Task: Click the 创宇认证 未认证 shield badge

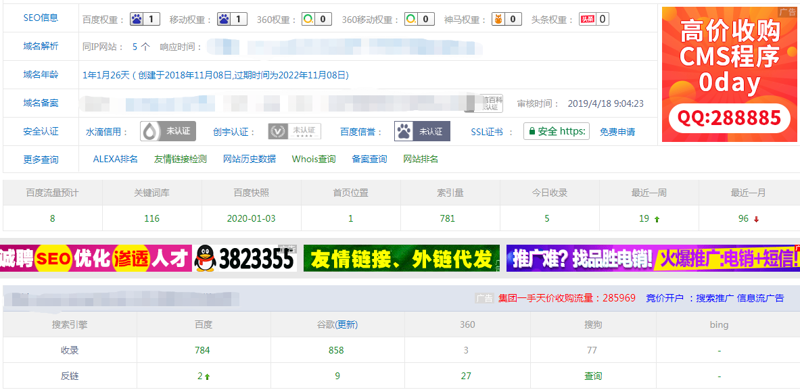Action: pos(295,131)
